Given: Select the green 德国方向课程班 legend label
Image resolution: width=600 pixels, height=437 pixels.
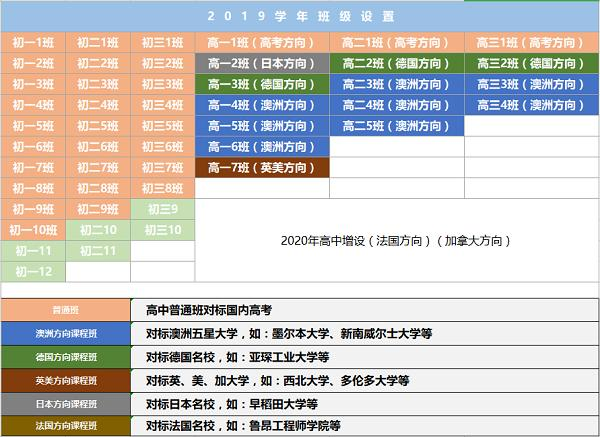Looking at the screenshot, I should point(65,357).
